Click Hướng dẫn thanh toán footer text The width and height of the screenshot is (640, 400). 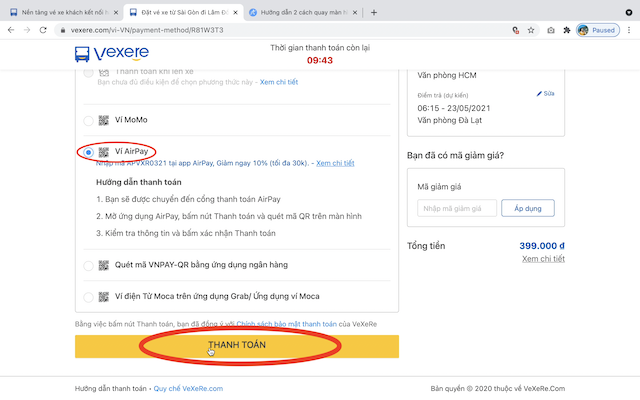(x=110, y=389)
